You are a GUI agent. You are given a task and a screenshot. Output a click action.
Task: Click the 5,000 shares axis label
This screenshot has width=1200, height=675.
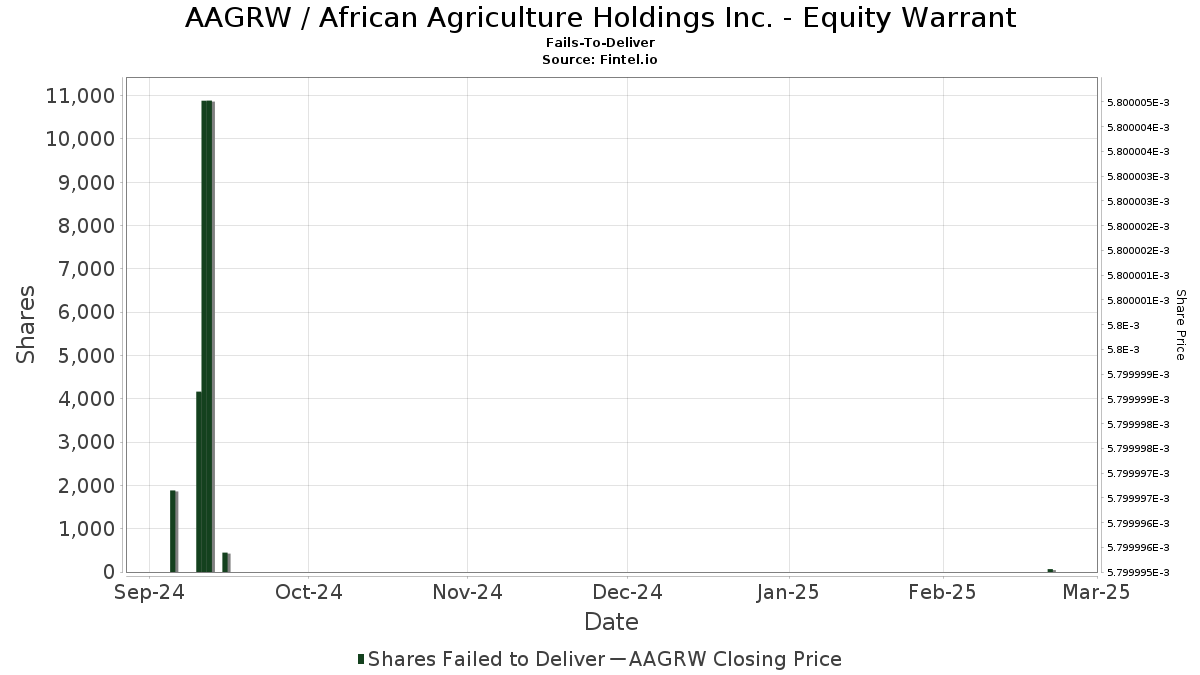click(x=82, y=356)
